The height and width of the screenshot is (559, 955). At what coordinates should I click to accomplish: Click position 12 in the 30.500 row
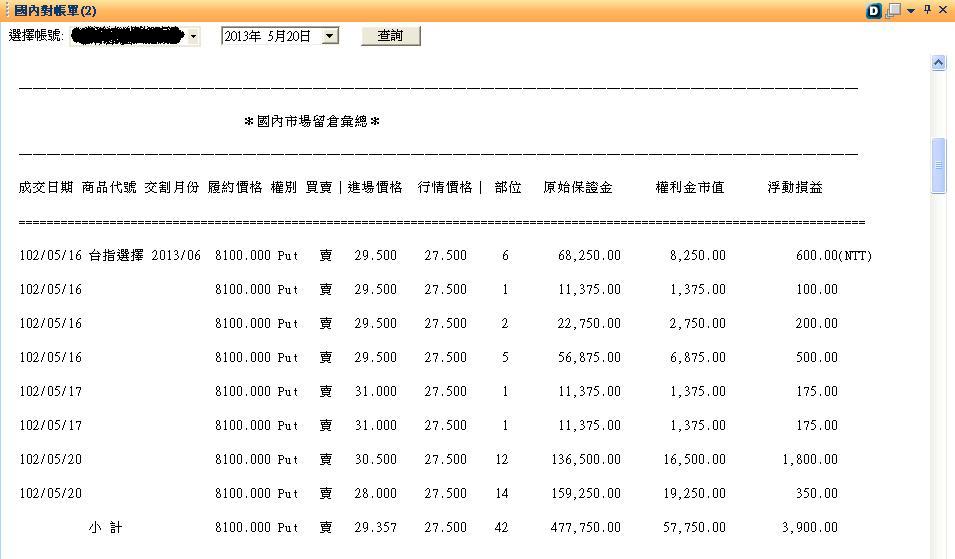click(502, 460)
